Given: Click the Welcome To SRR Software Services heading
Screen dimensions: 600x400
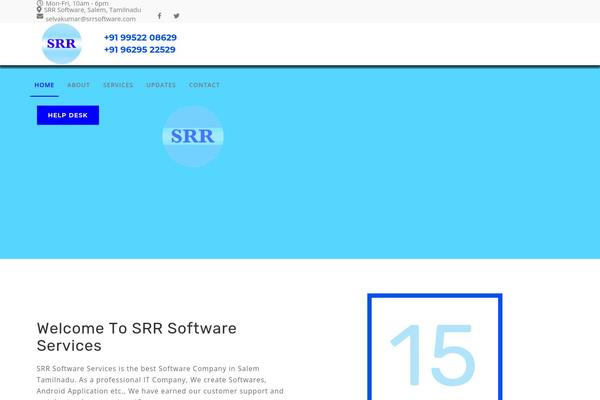Looking at the screenshot, I should coord(137,337).
